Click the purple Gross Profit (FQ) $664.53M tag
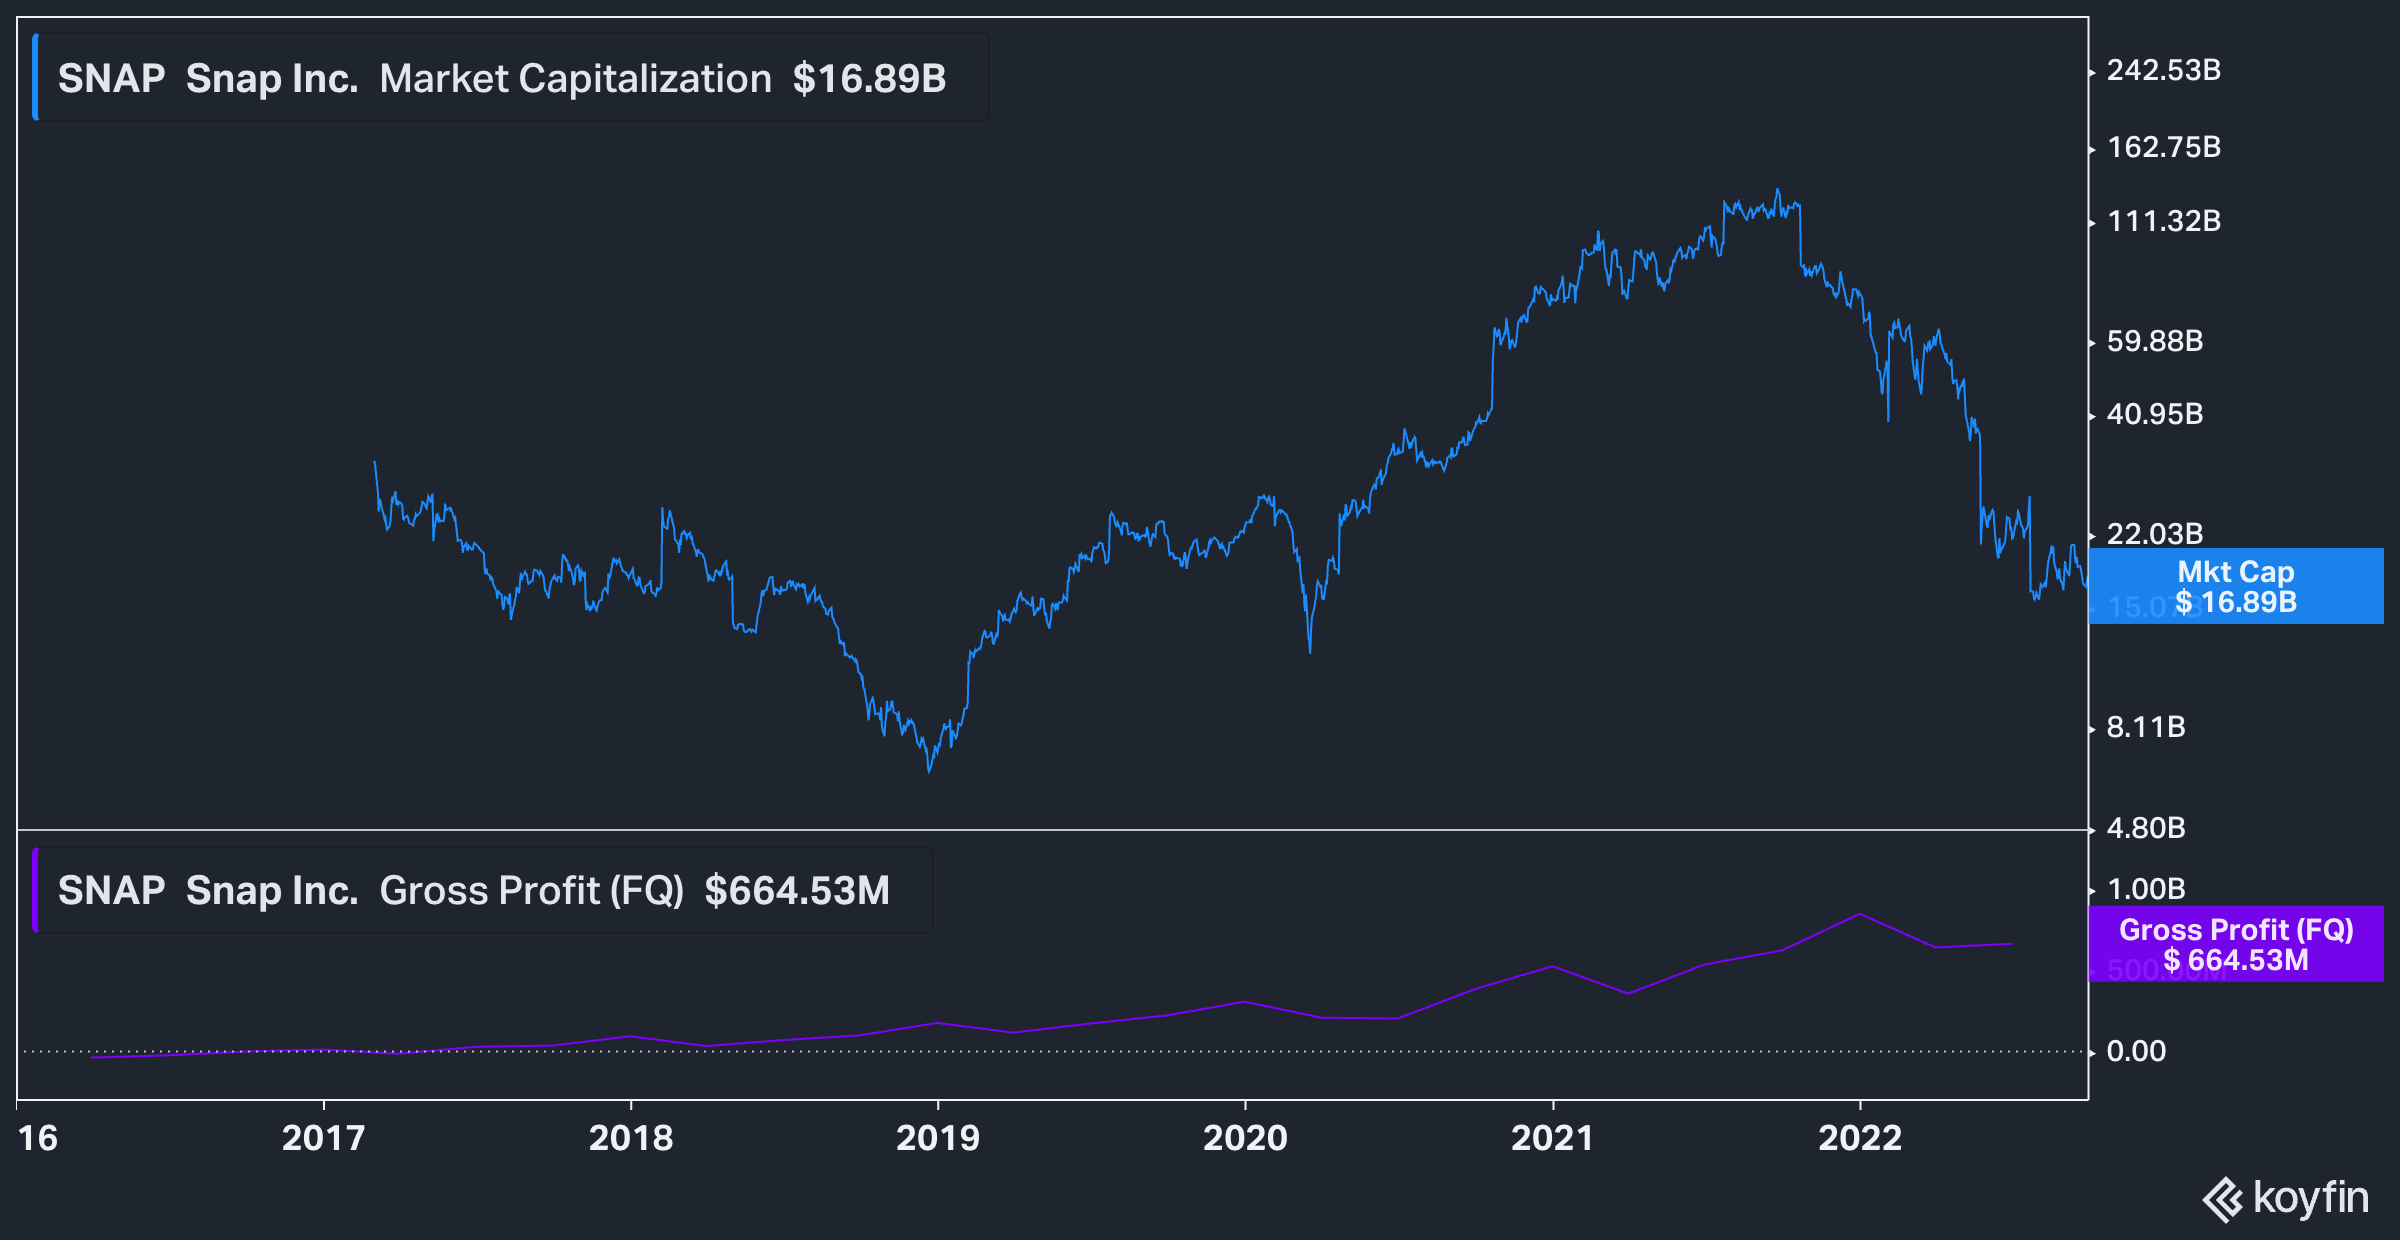 click(x=2236, y=944)
